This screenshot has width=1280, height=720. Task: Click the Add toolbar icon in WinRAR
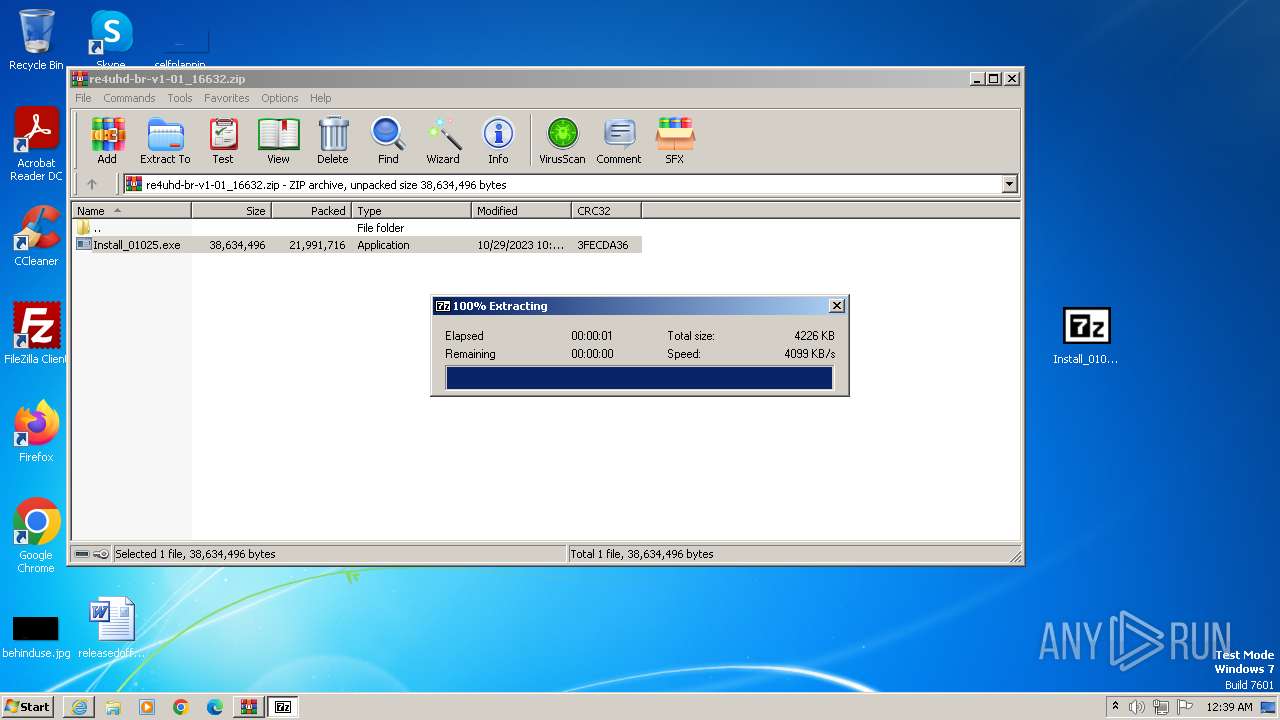[x=107, y=140]
